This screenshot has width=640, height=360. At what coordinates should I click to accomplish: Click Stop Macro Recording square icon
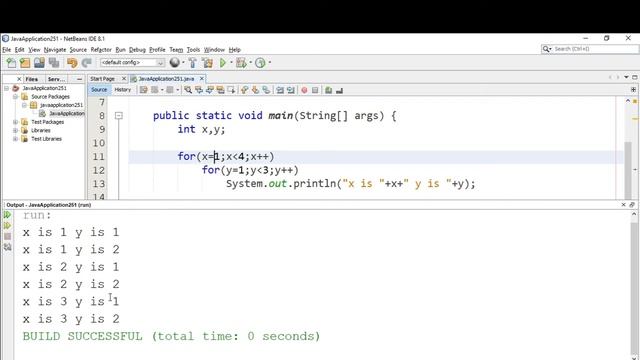(315, 90)
